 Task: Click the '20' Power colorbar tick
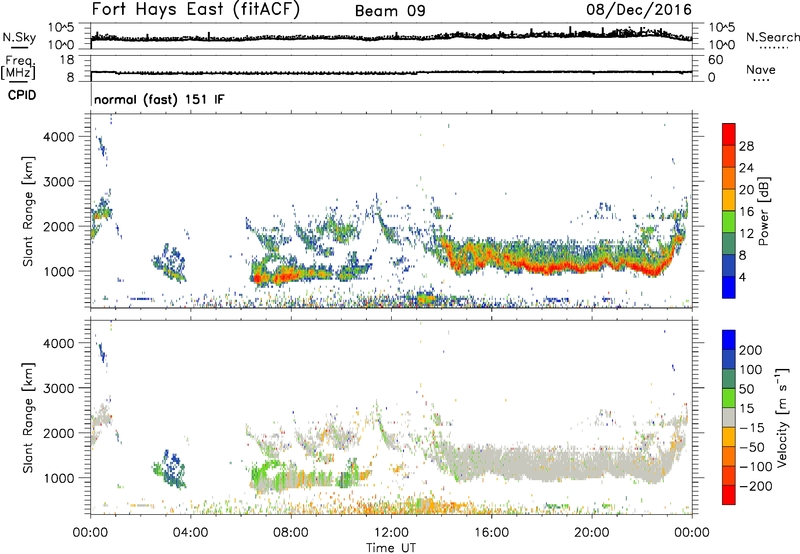tap(746, 190)
